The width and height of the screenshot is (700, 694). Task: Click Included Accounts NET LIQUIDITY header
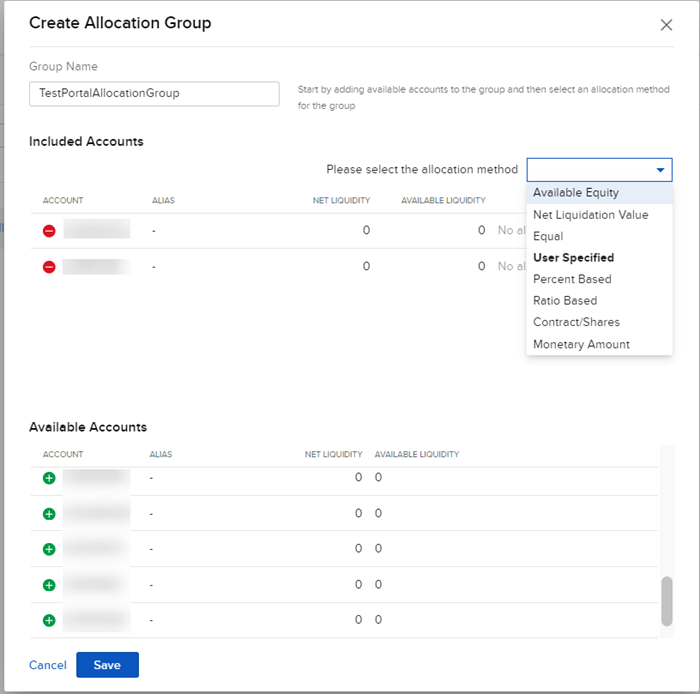(x=341, y=200)
